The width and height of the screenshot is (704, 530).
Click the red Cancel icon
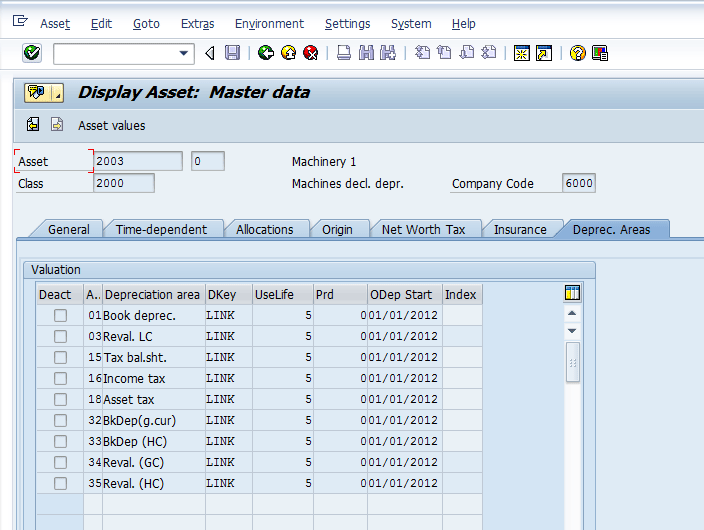[311, 53]
